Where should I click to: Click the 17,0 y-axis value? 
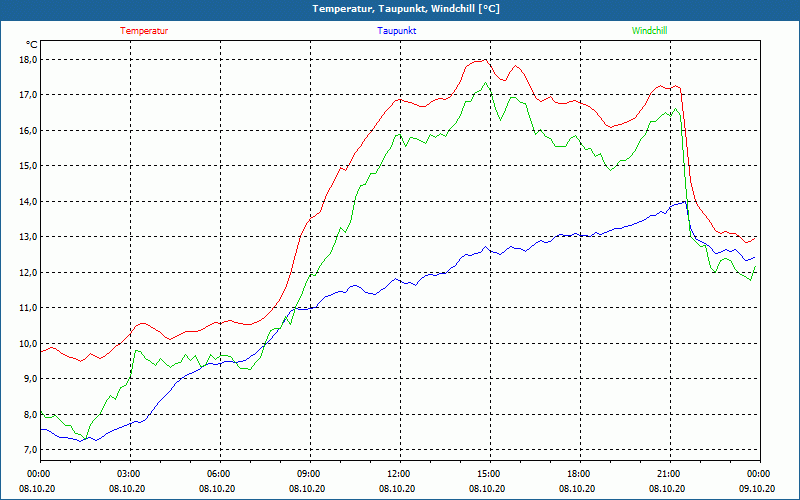tap(29, 95)
